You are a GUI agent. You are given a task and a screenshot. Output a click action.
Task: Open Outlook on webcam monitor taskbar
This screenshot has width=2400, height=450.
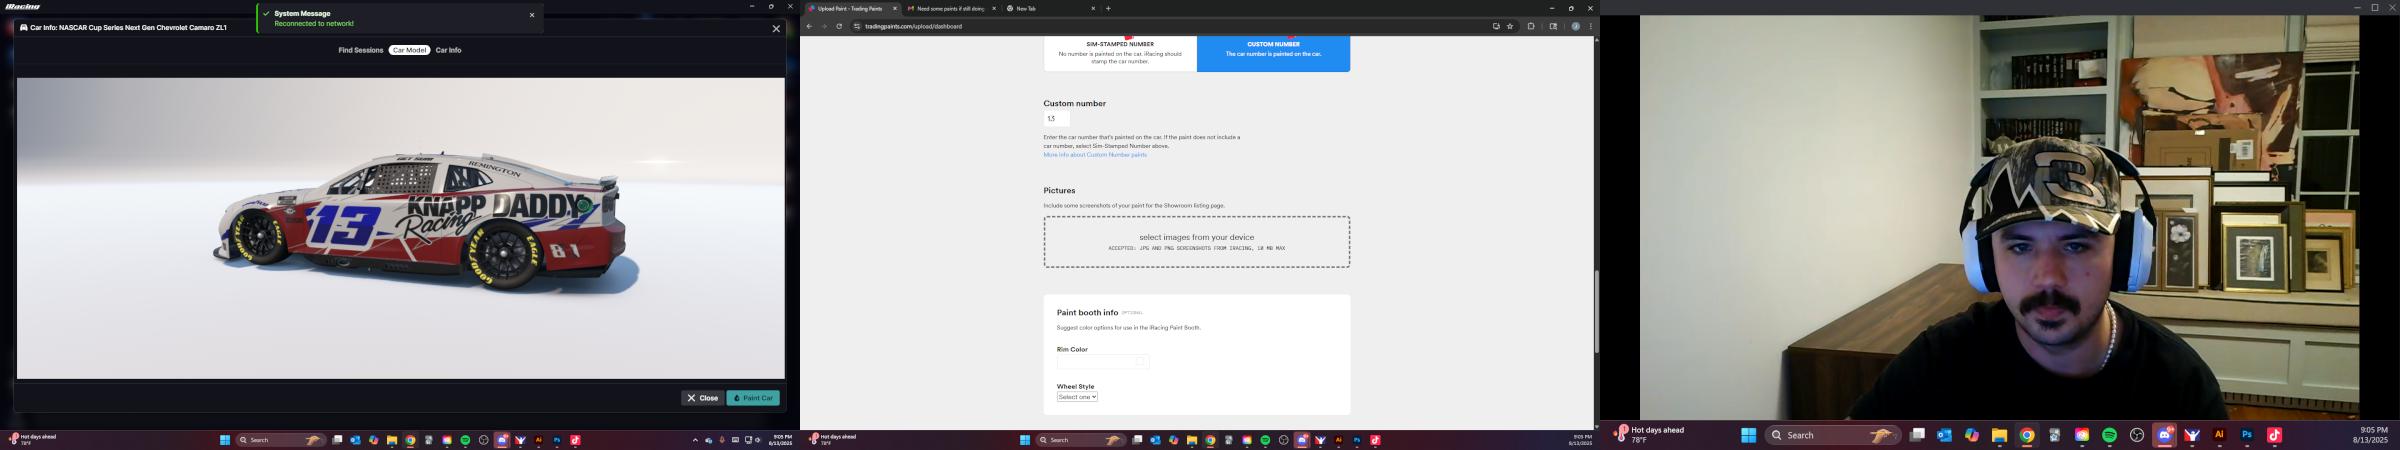pyautogui.click(x=1944, y=435)
